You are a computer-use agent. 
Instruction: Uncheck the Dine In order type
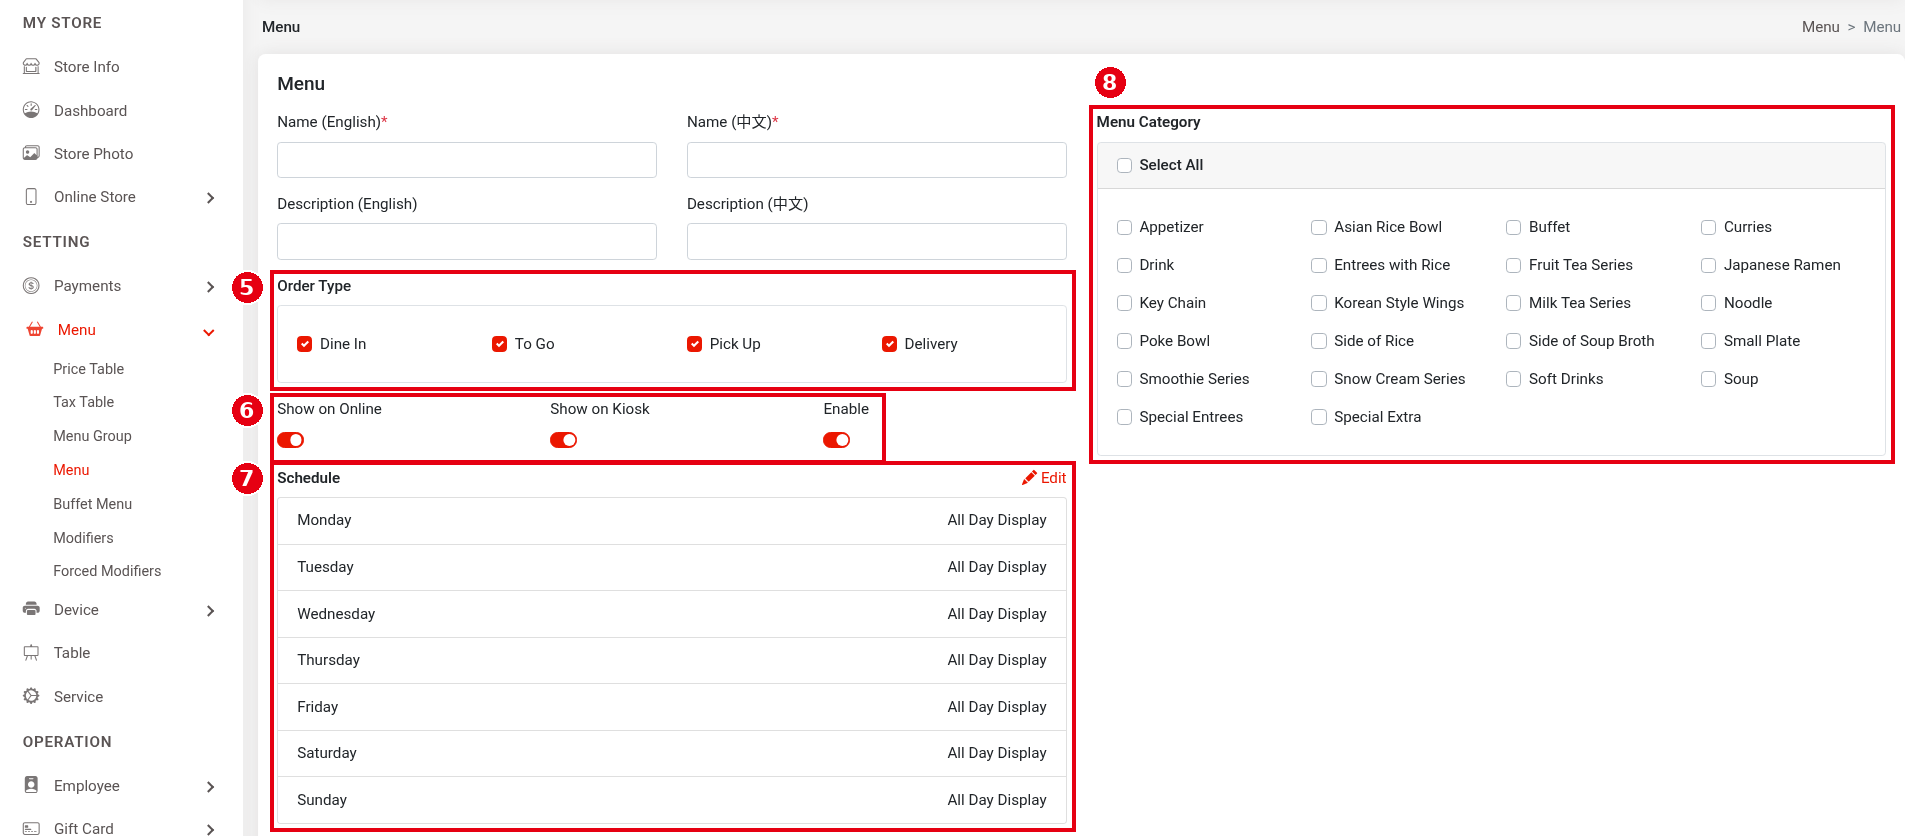point(305,344)
